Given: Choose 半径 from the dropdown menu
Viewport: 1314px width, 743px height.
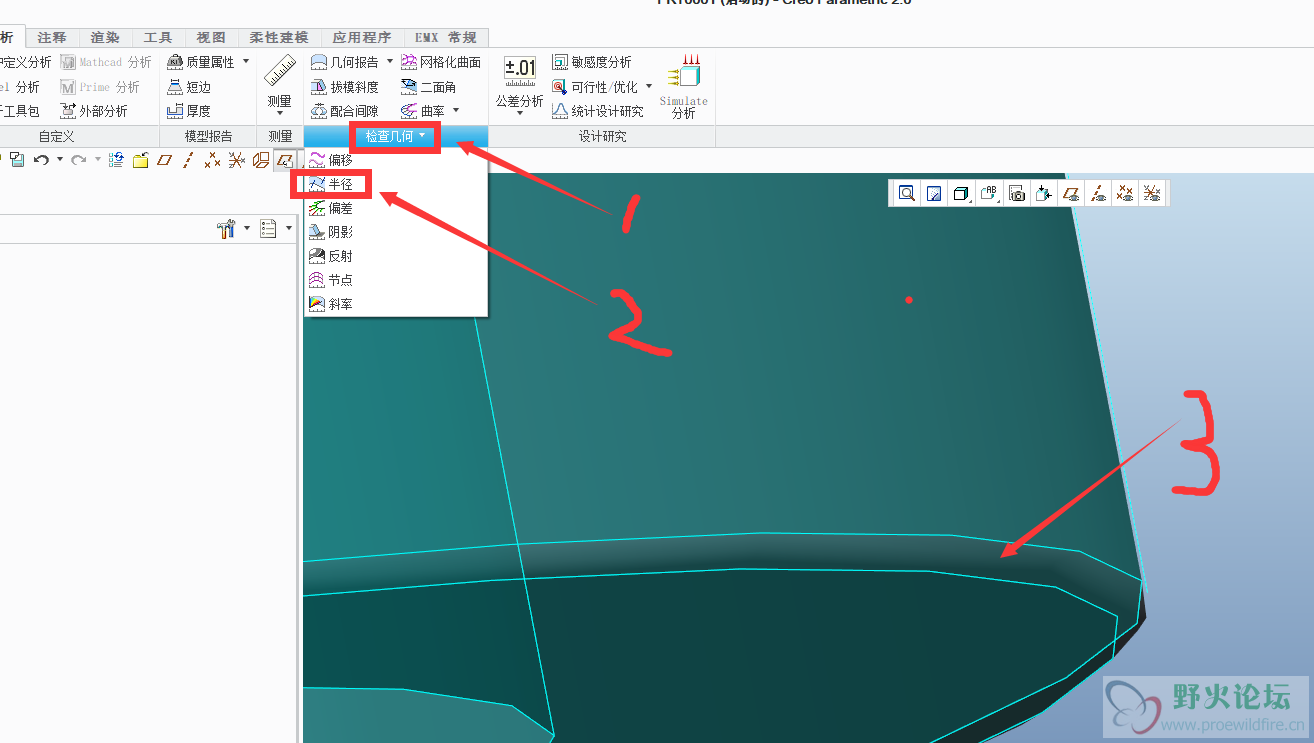Looking at the screenshot, I should click(396, 184).
